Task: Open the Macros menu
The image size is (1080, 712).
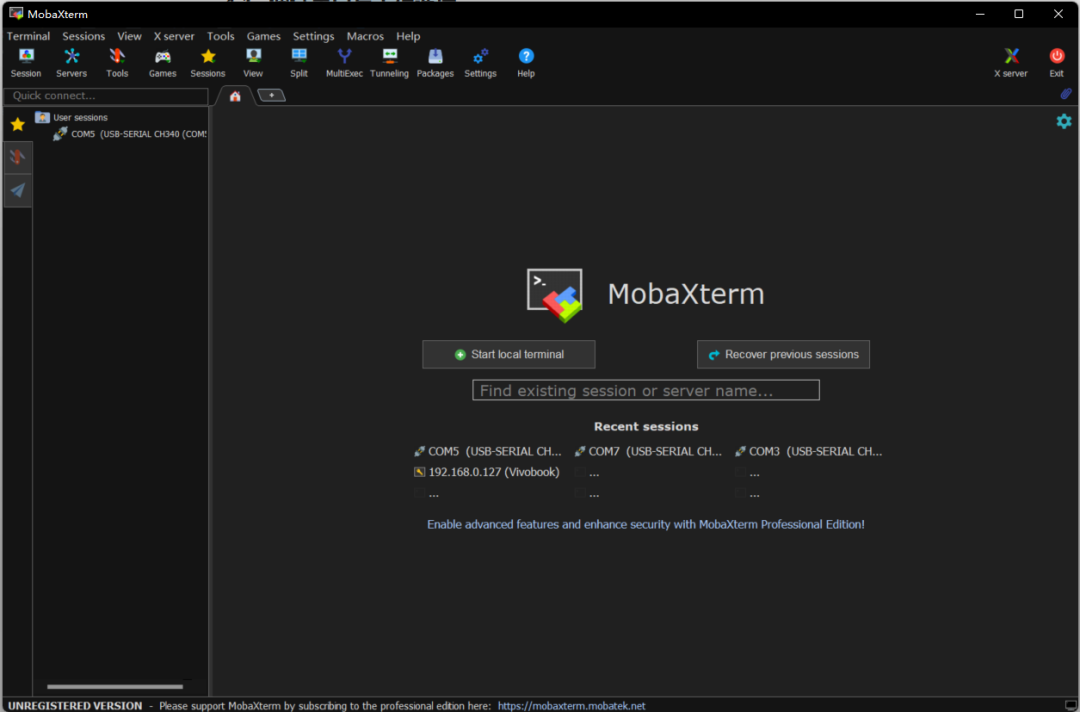Action: 365,36
